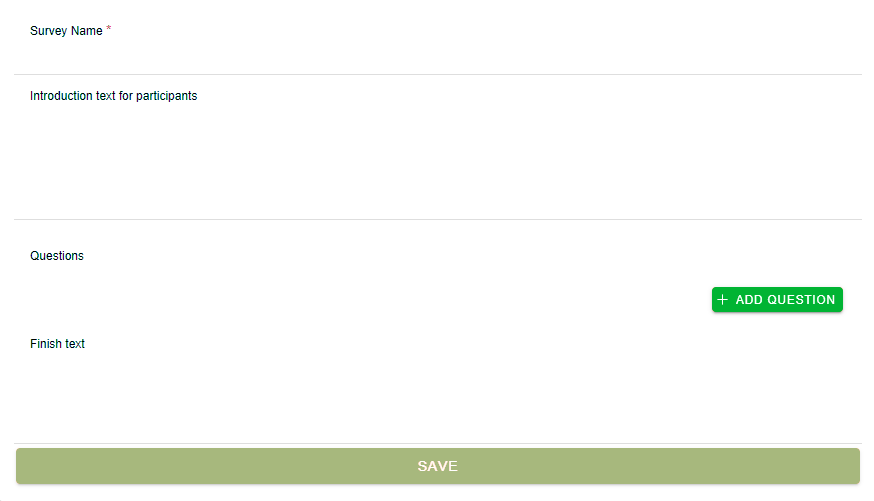
Task: Select the 'Introduction text for participants' label
Action: (x=114, y=96)
